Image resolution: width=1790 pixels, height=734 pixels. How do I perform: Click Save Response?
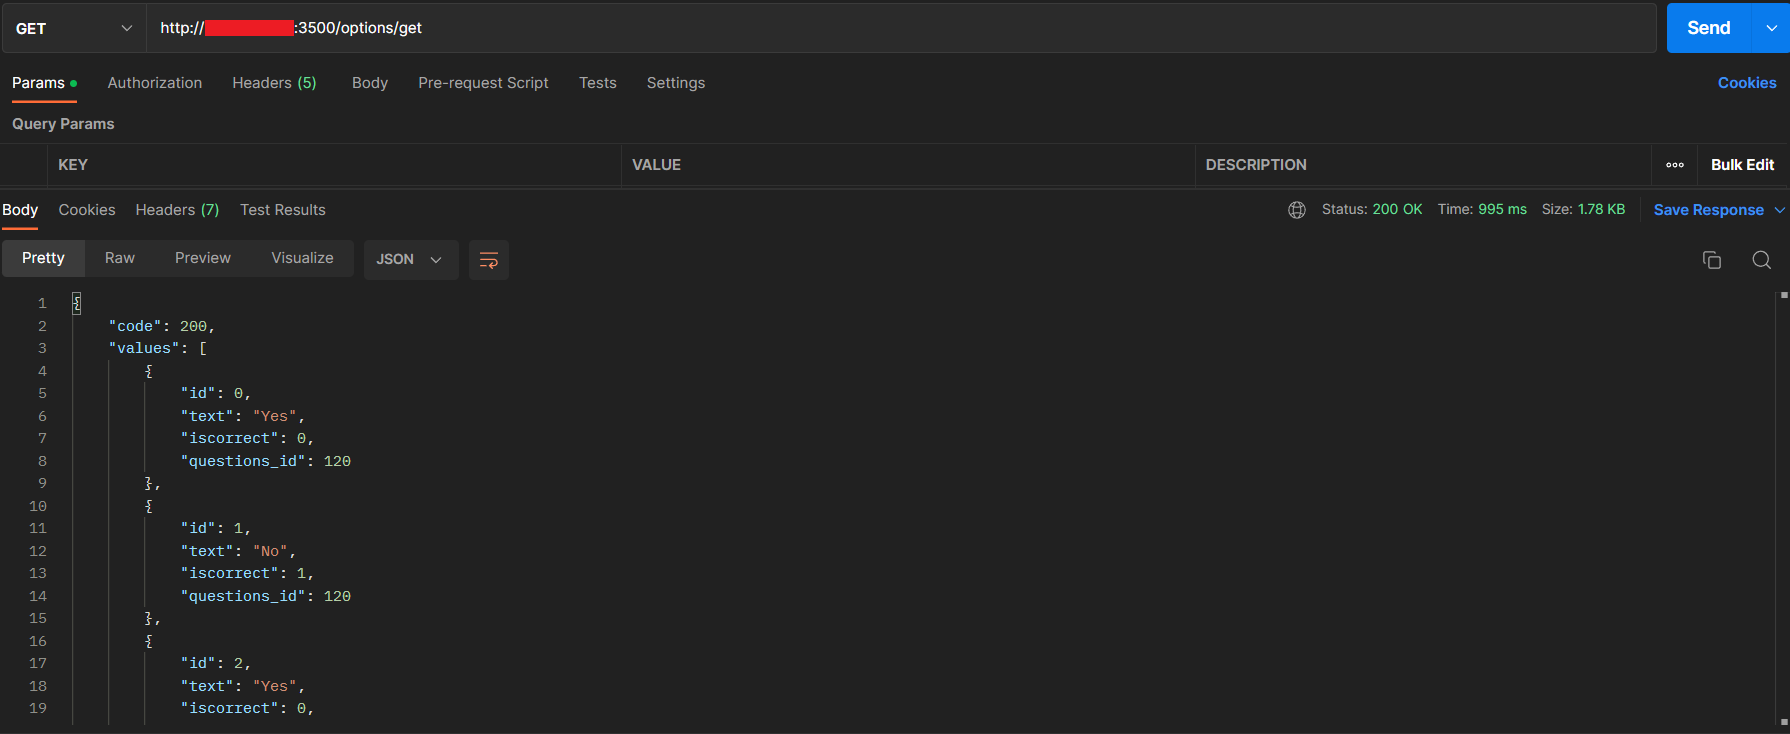[1708, 210]
